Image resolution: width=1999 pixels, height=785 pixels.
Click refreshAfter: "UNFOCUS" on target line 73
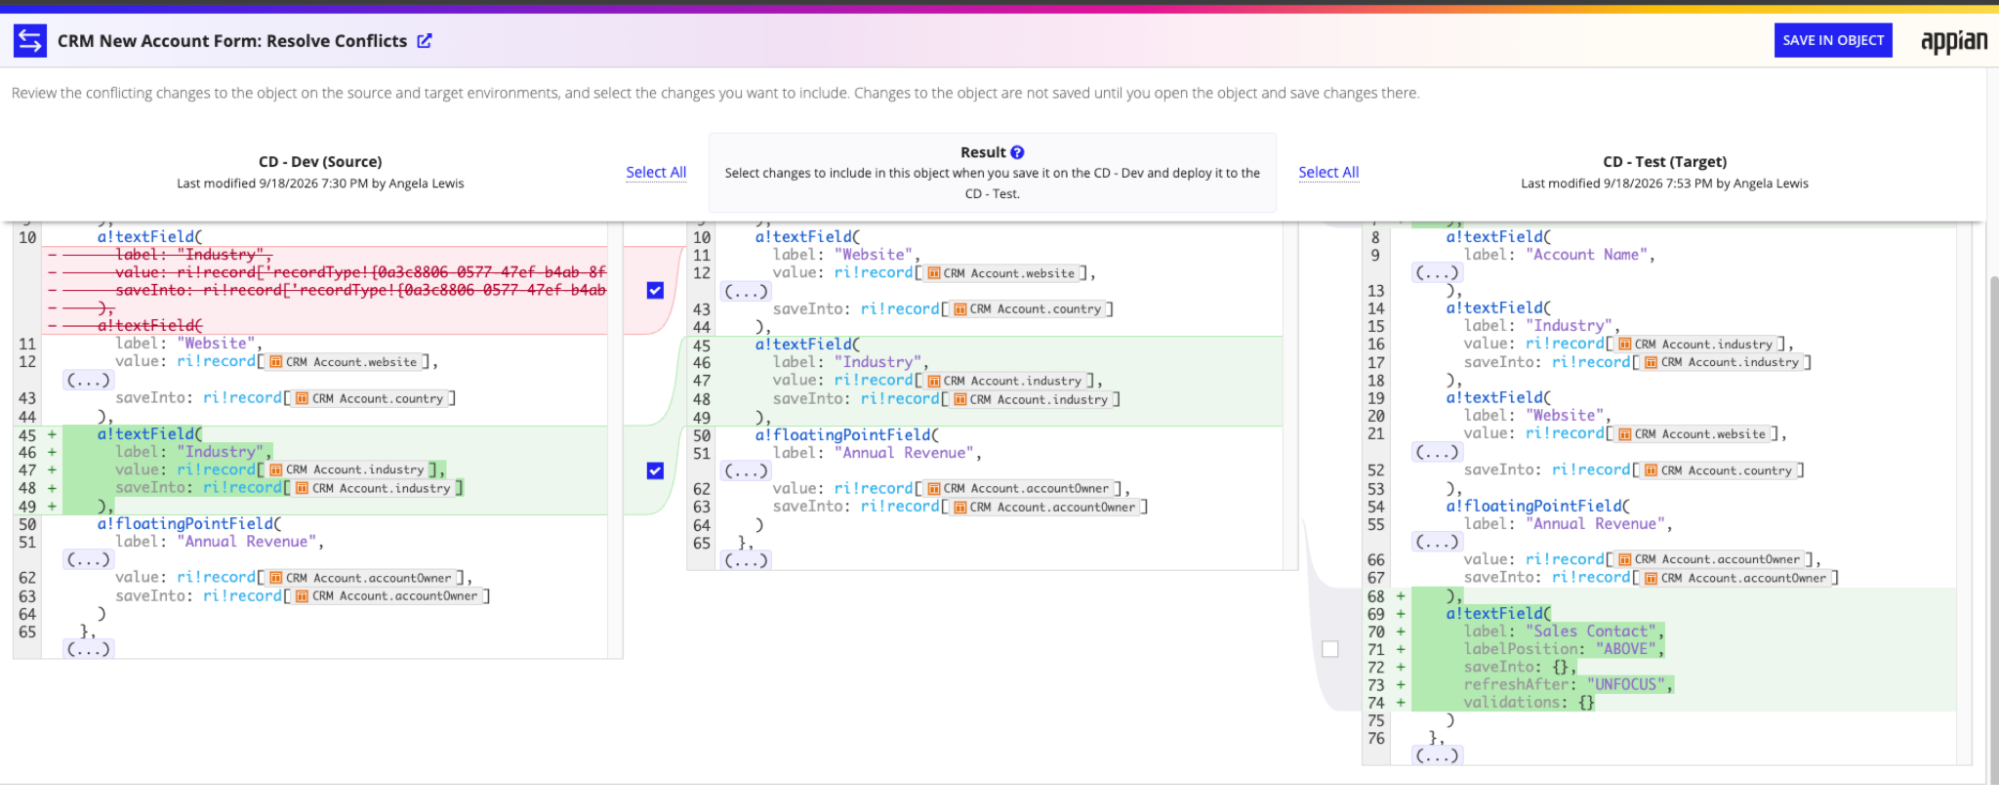click(1568, 685)
